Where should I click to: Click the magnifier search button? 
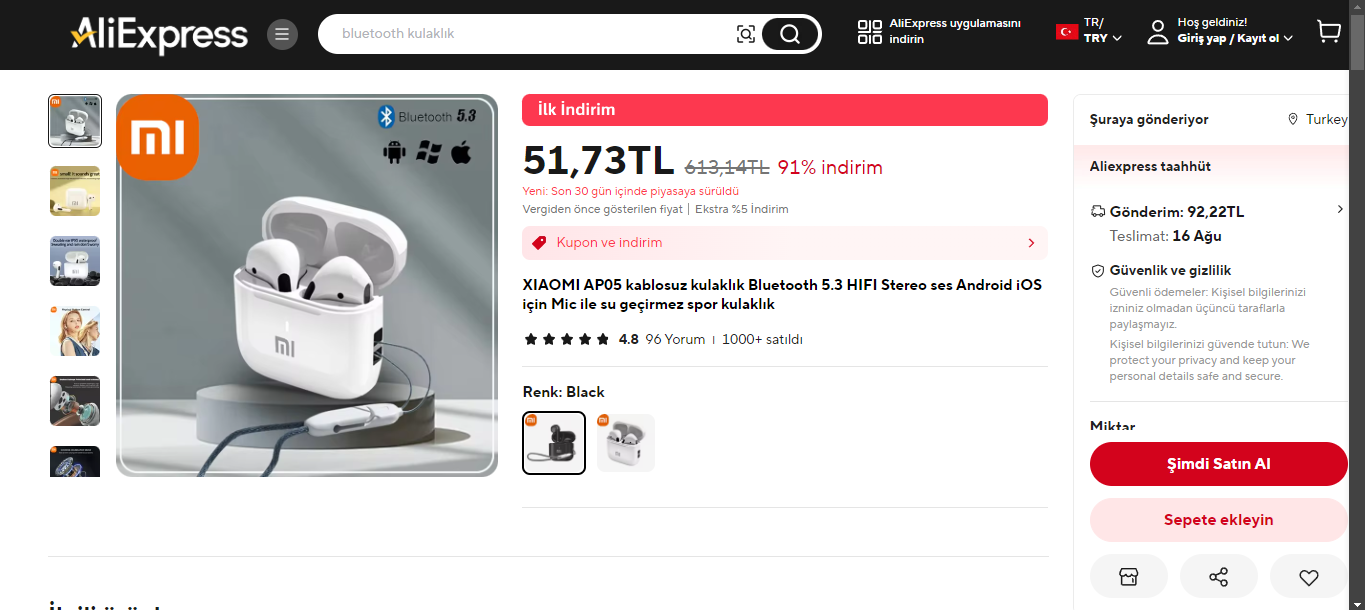coord(790,34)
